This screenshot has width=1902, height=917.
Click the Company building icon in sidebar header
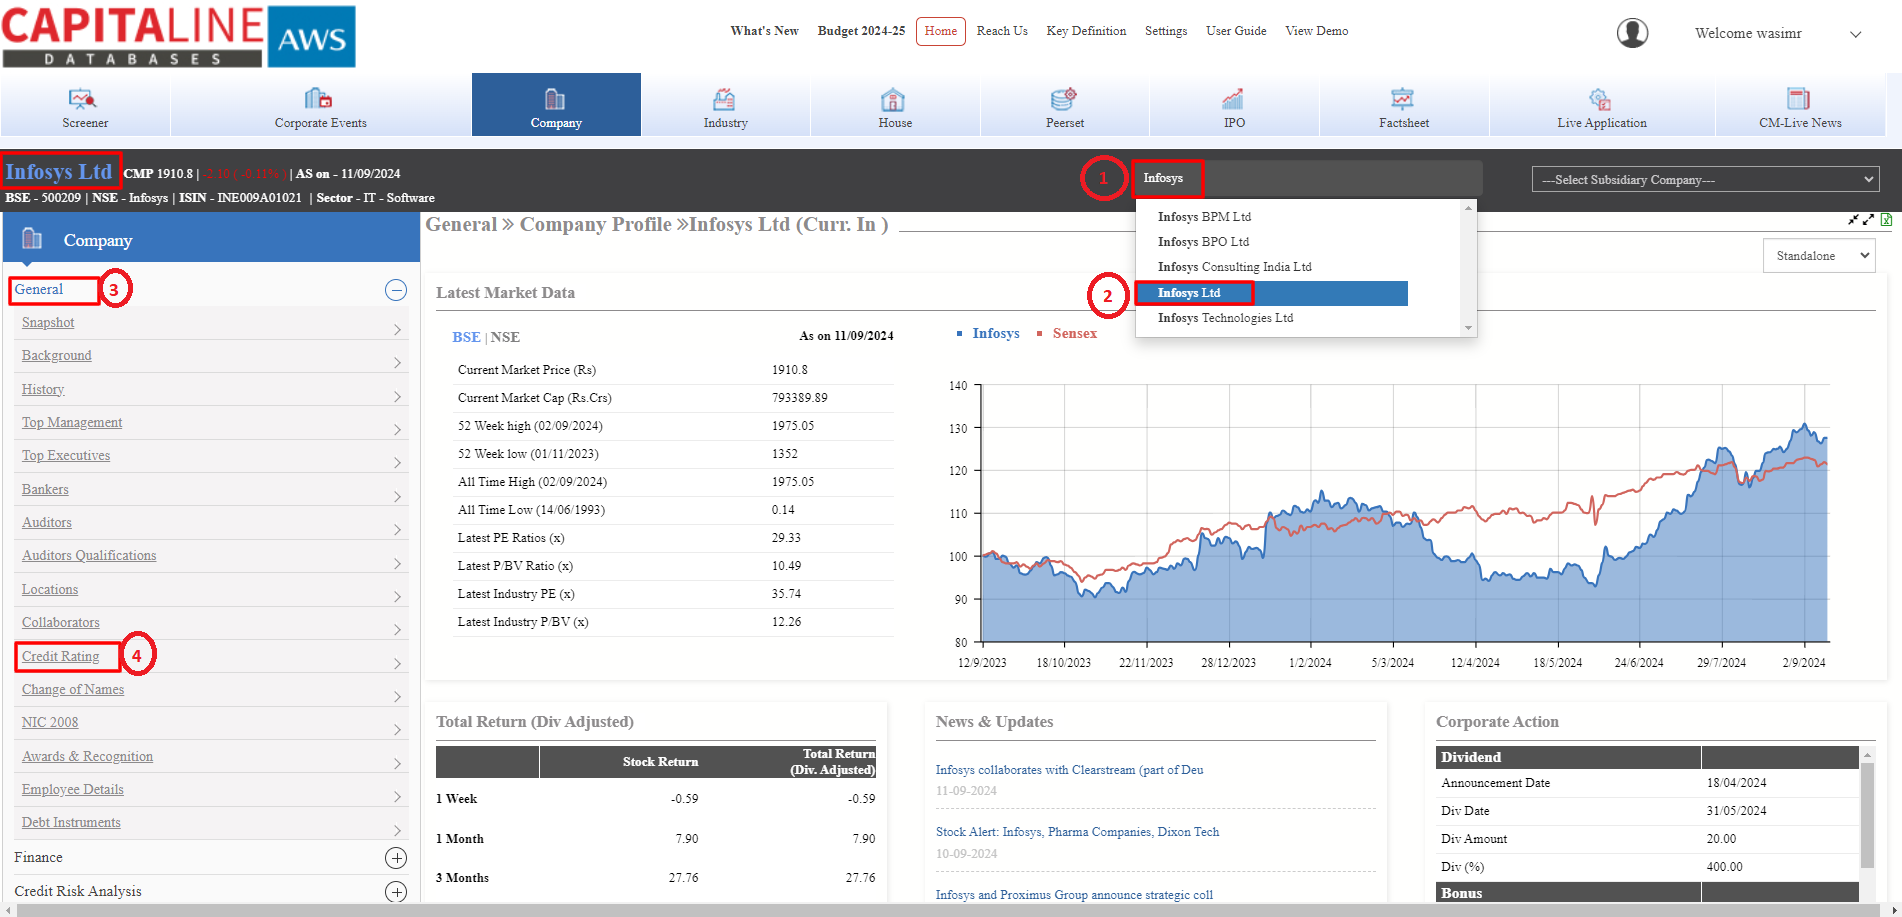click(x=32, y=238)
